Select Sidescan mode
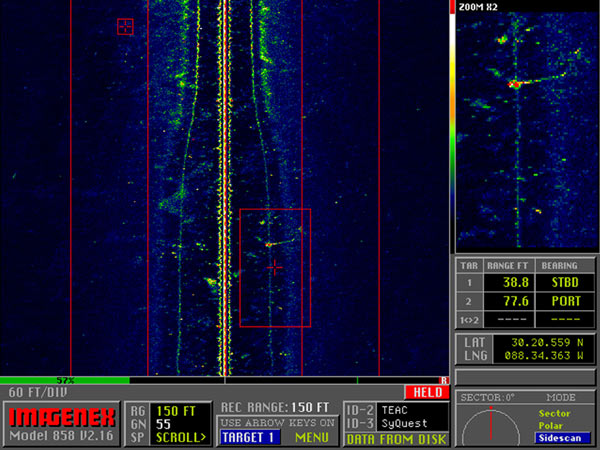 (562, 438)
